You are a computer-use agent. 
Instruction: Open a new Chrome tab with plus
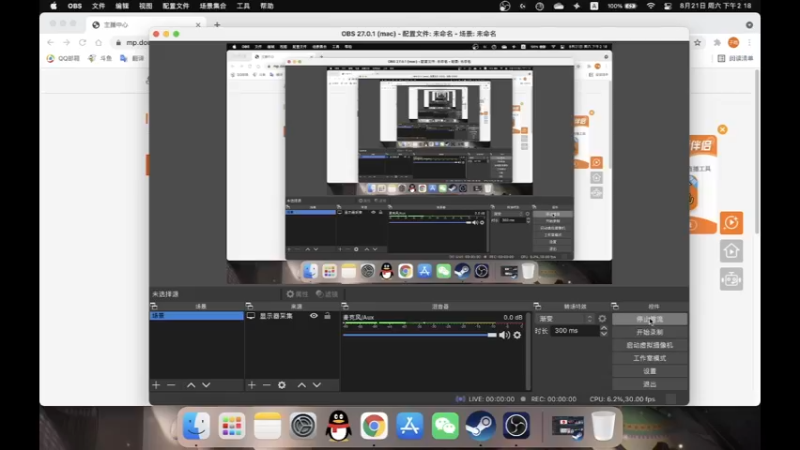pyautogui.click(x=217, y=24)
